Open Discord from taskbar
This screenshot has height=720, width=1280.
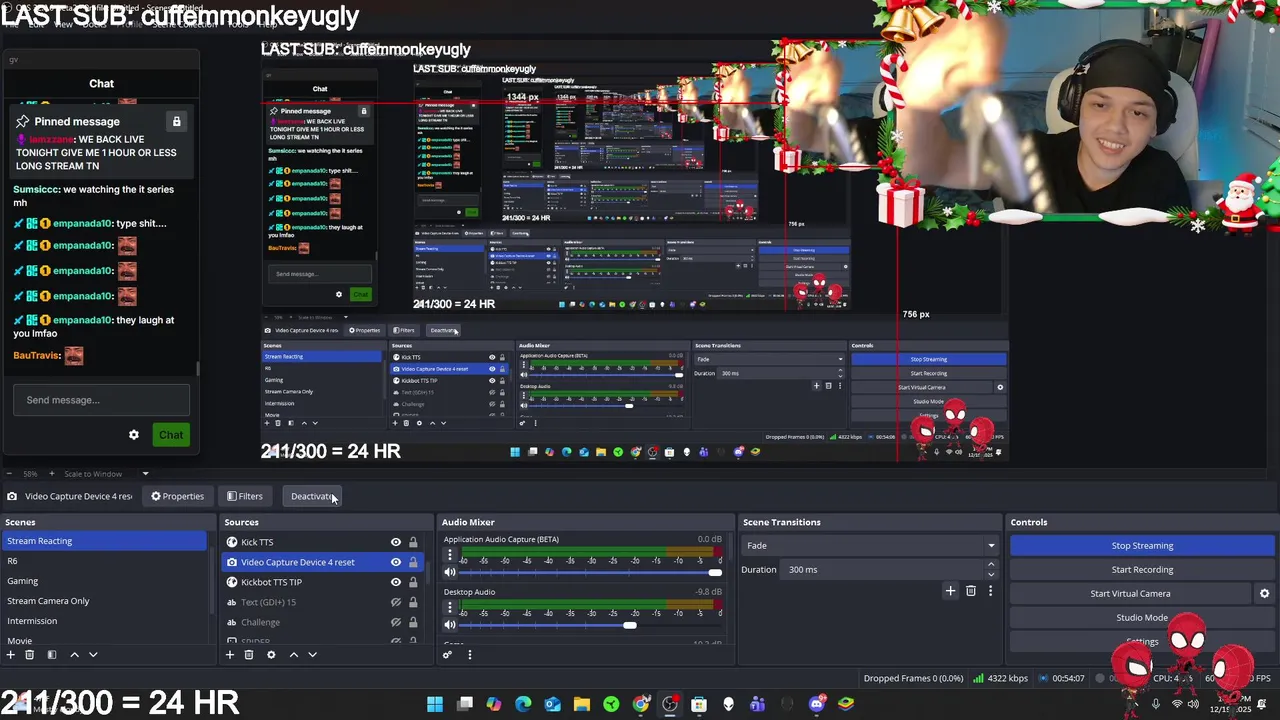817,704
